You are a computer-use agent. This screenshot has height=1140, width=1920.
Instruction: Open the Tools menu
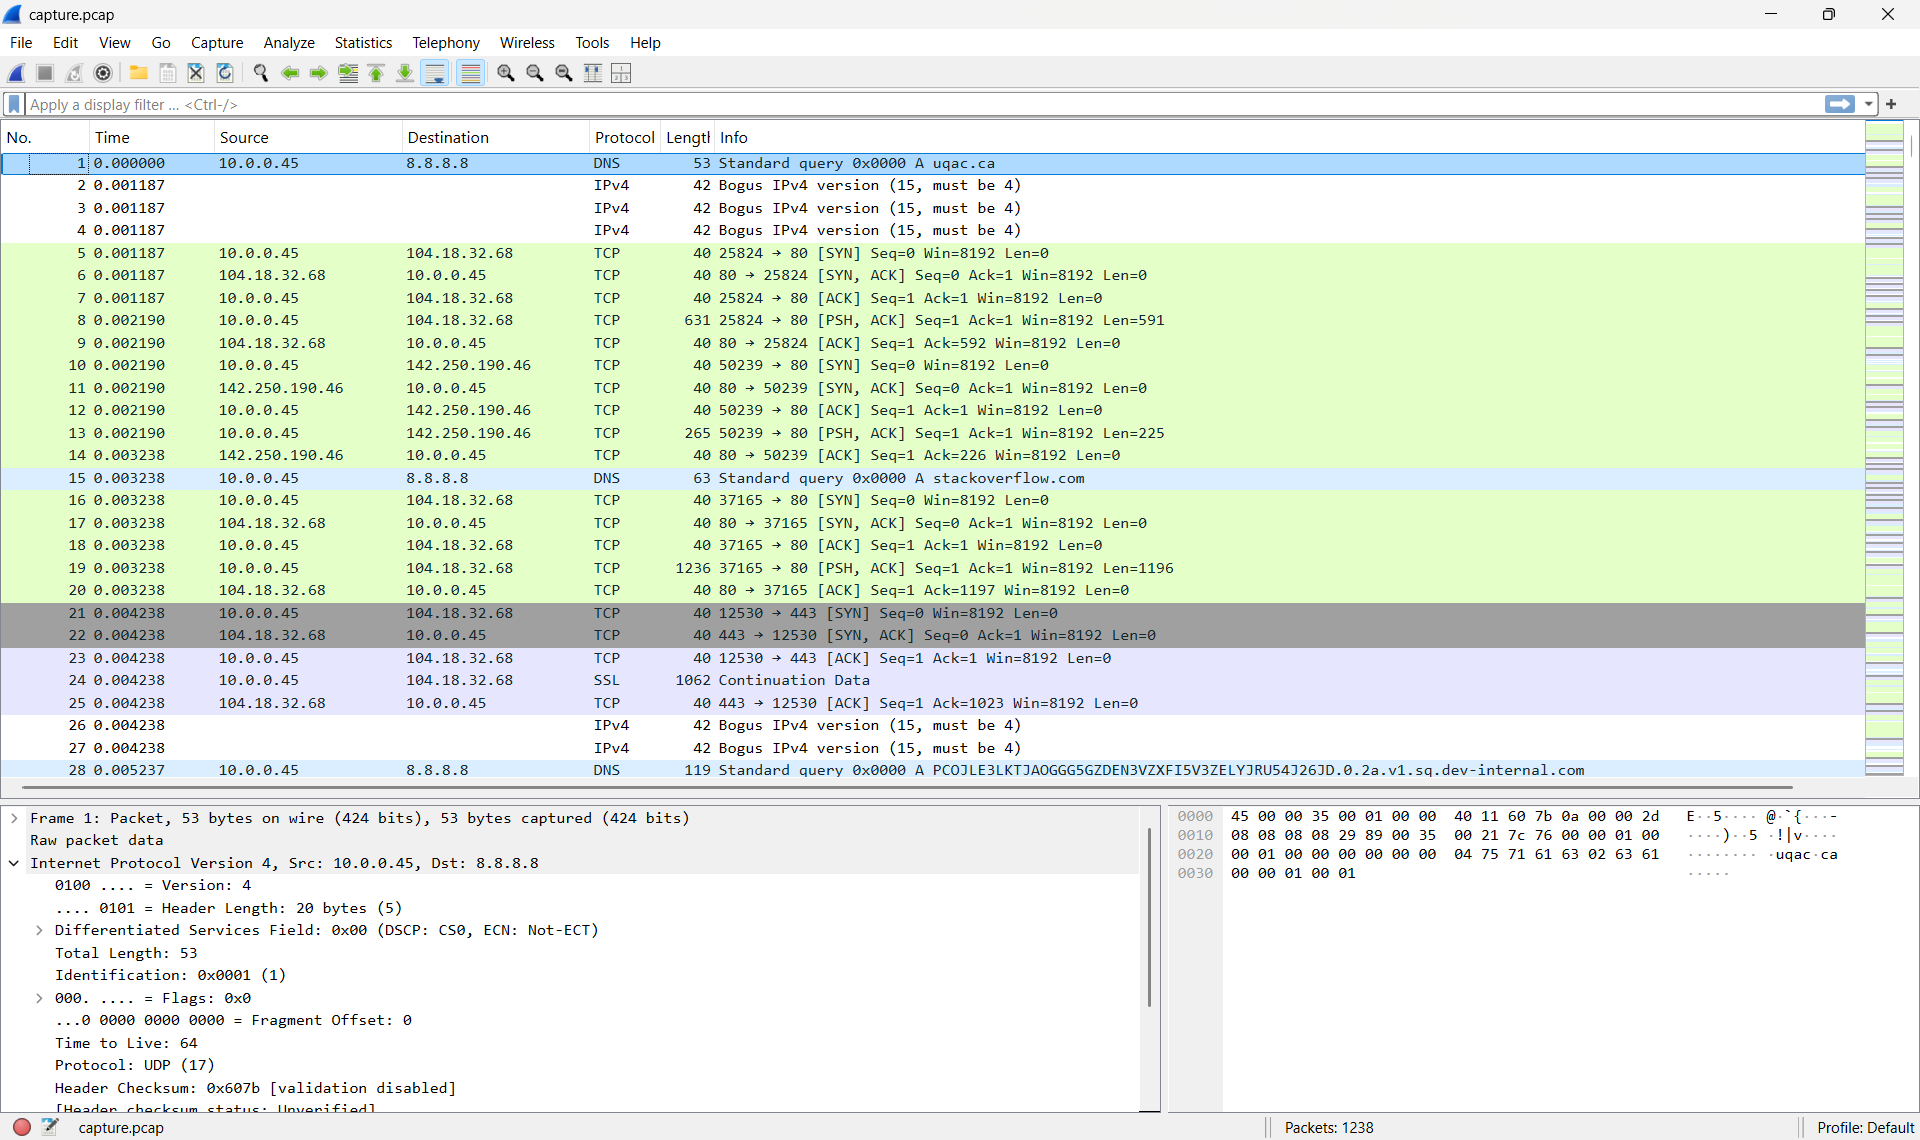[592, 42]
